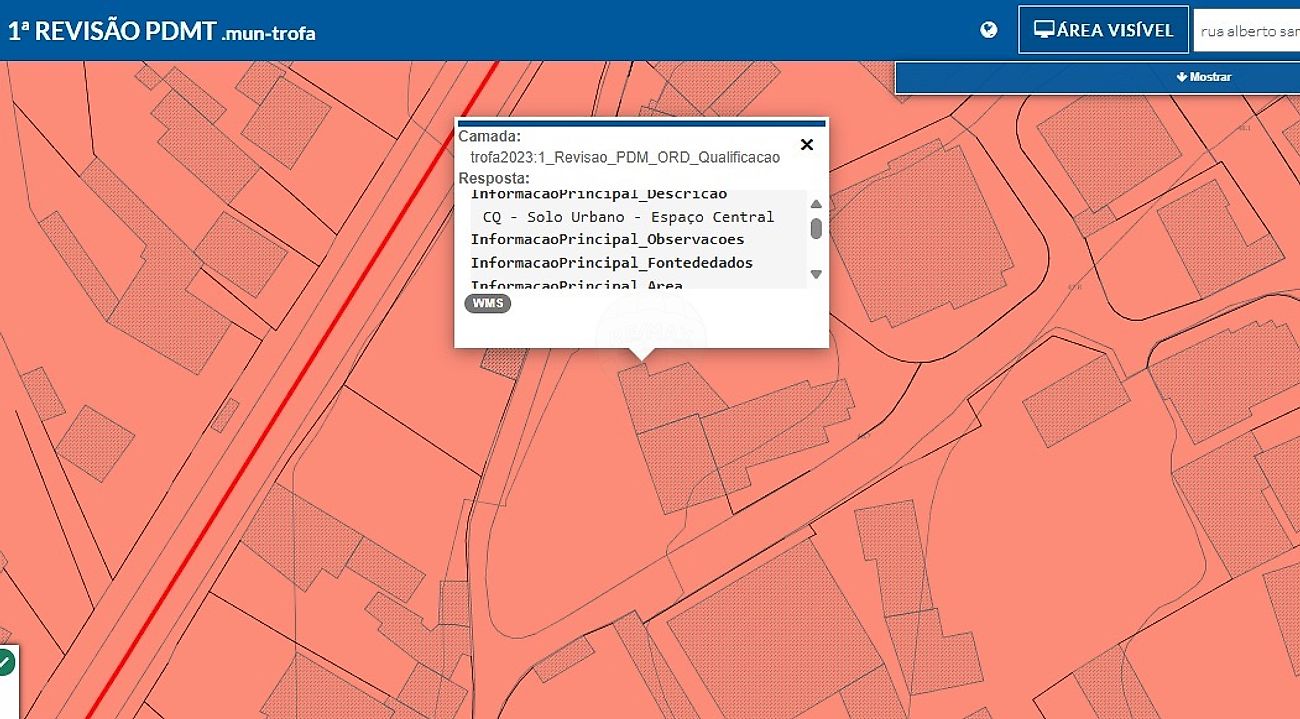Viewport: 1300px width, 719px height.
Task: Click the WMS badge in popup
Action: click(x=487, y=303)
